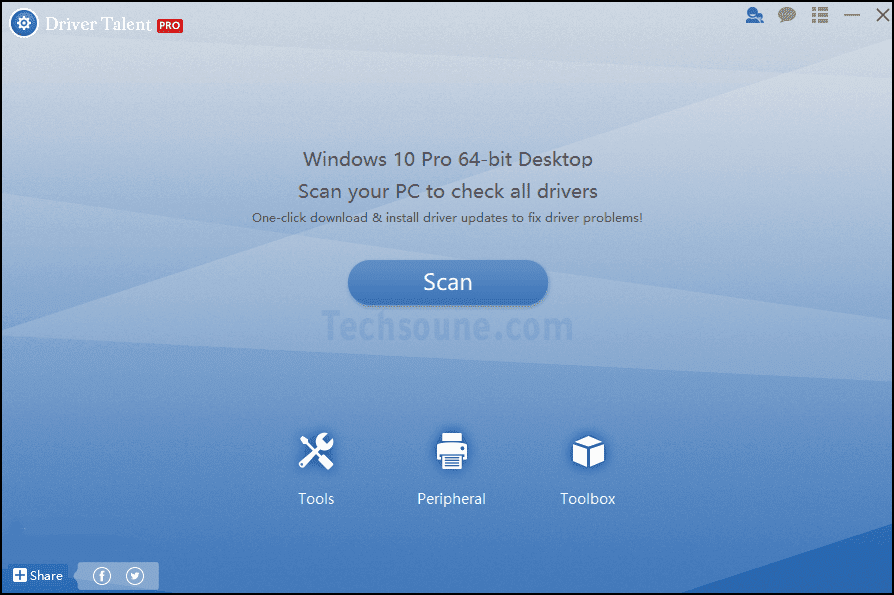Click the red PRO badge
The height and width of the screenshot is (595, 894).
click(x=169, y=26)
